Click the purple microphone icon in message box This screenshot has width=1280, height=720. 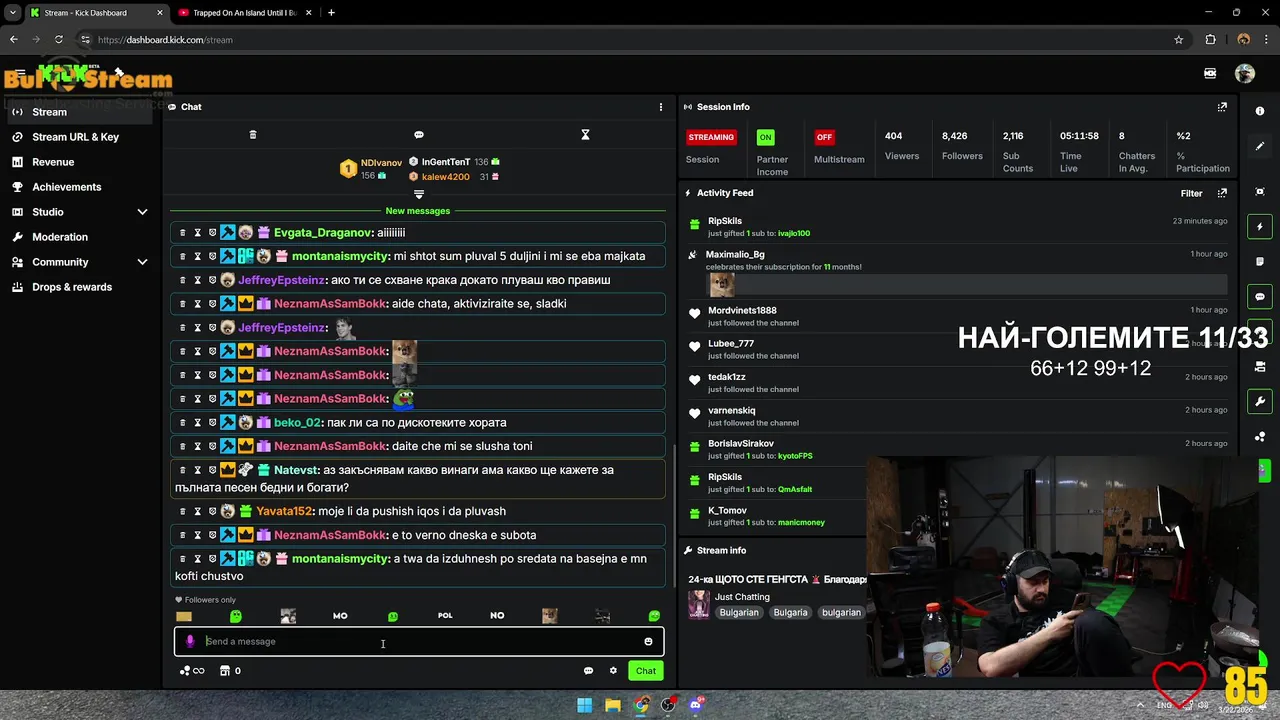click(x=190, y=642)
